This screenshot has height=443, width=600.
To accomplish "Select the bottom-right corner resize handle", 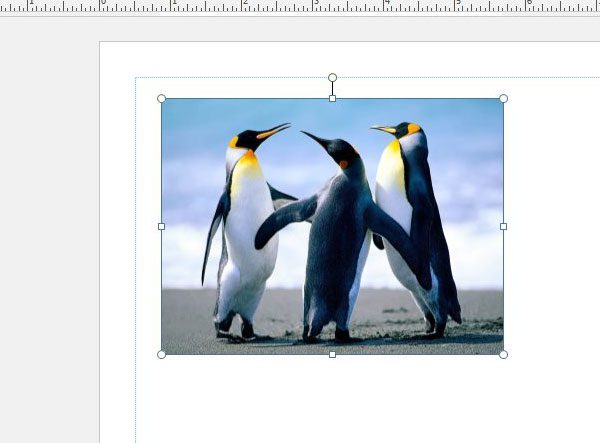I will pos(504,355).
